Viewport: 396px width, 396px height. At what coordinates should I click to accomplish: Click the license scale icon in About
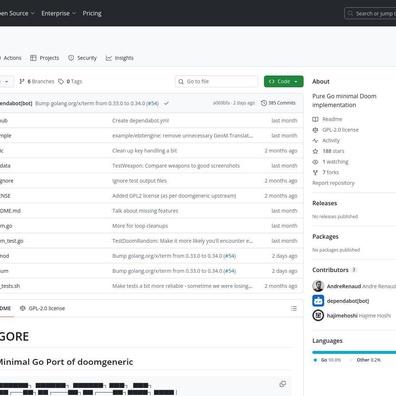(315, 130)
